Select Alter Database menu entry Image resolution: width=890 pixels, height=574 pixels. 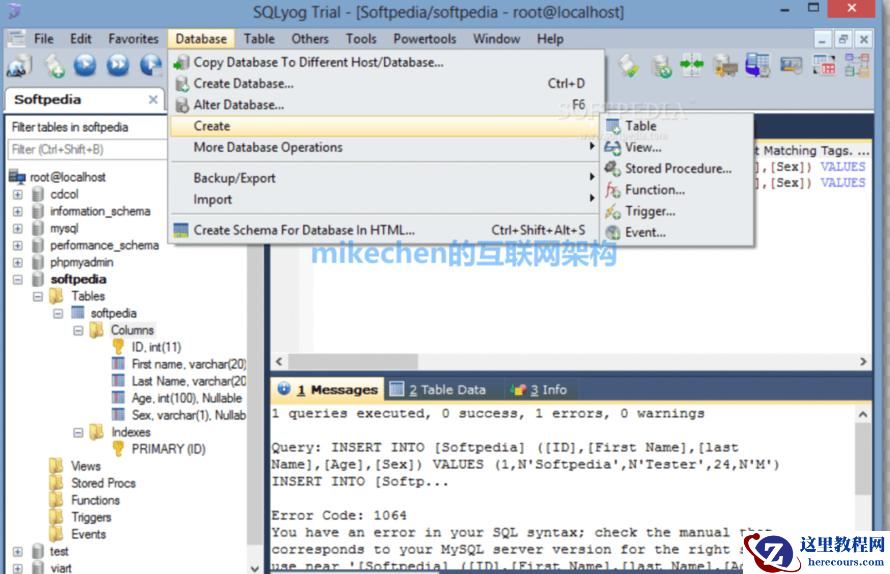(386, 105)
